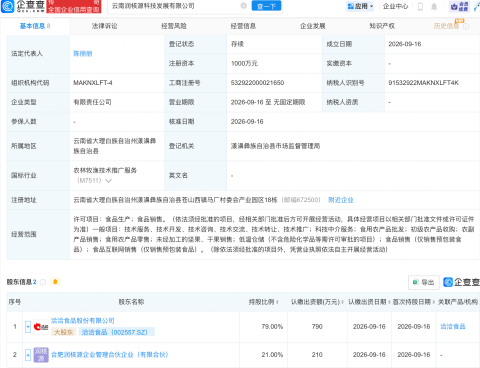
Task: Open the 附近企业 link
Action: tap(341, 200)
